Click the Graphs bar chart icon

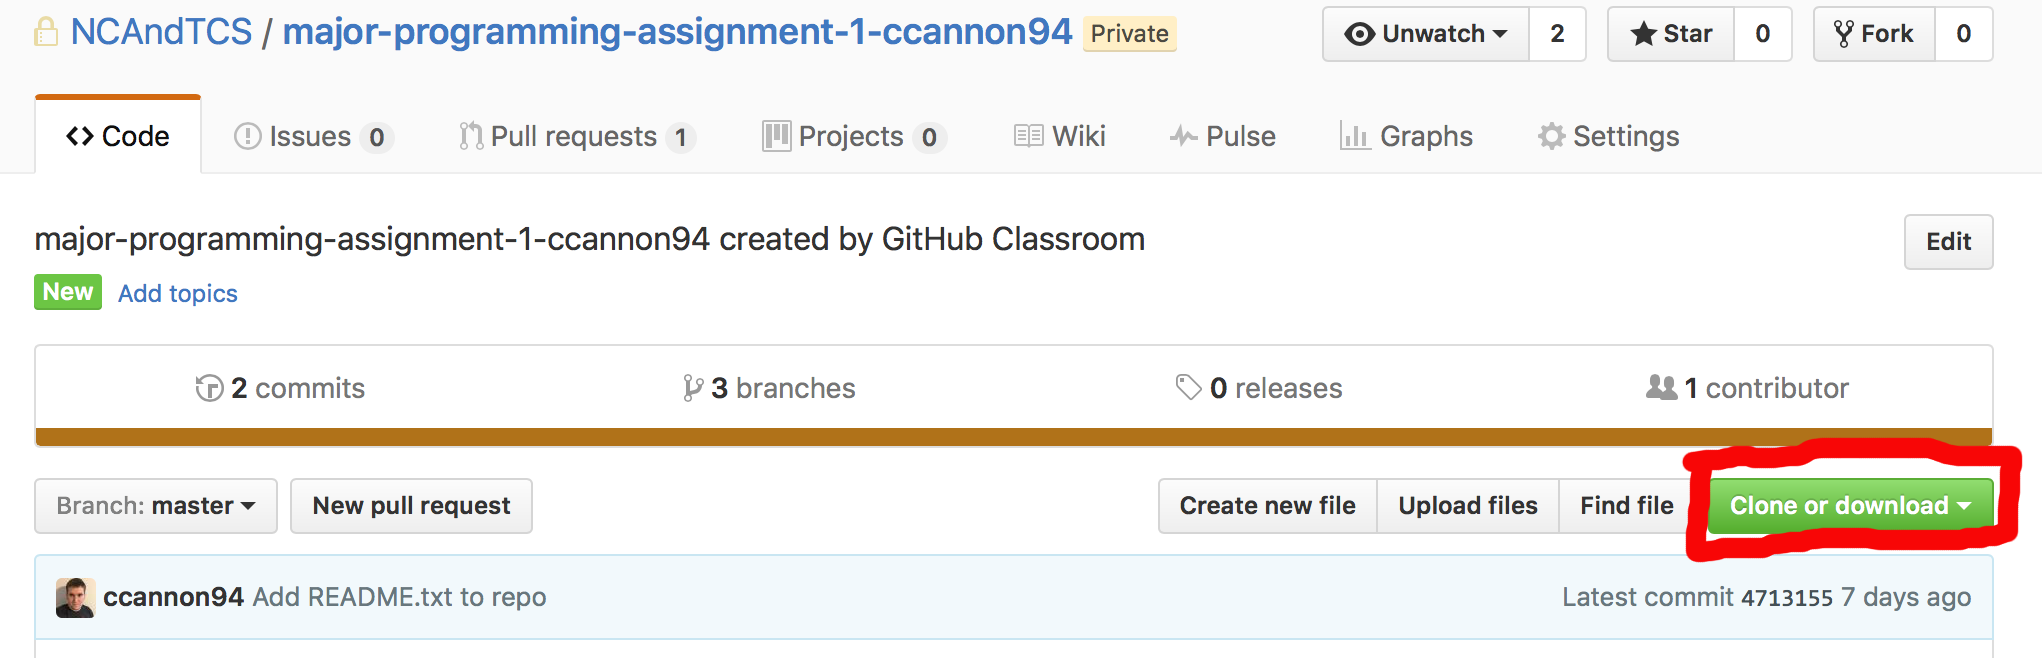pyautogui.click(x=1355, y=136)
